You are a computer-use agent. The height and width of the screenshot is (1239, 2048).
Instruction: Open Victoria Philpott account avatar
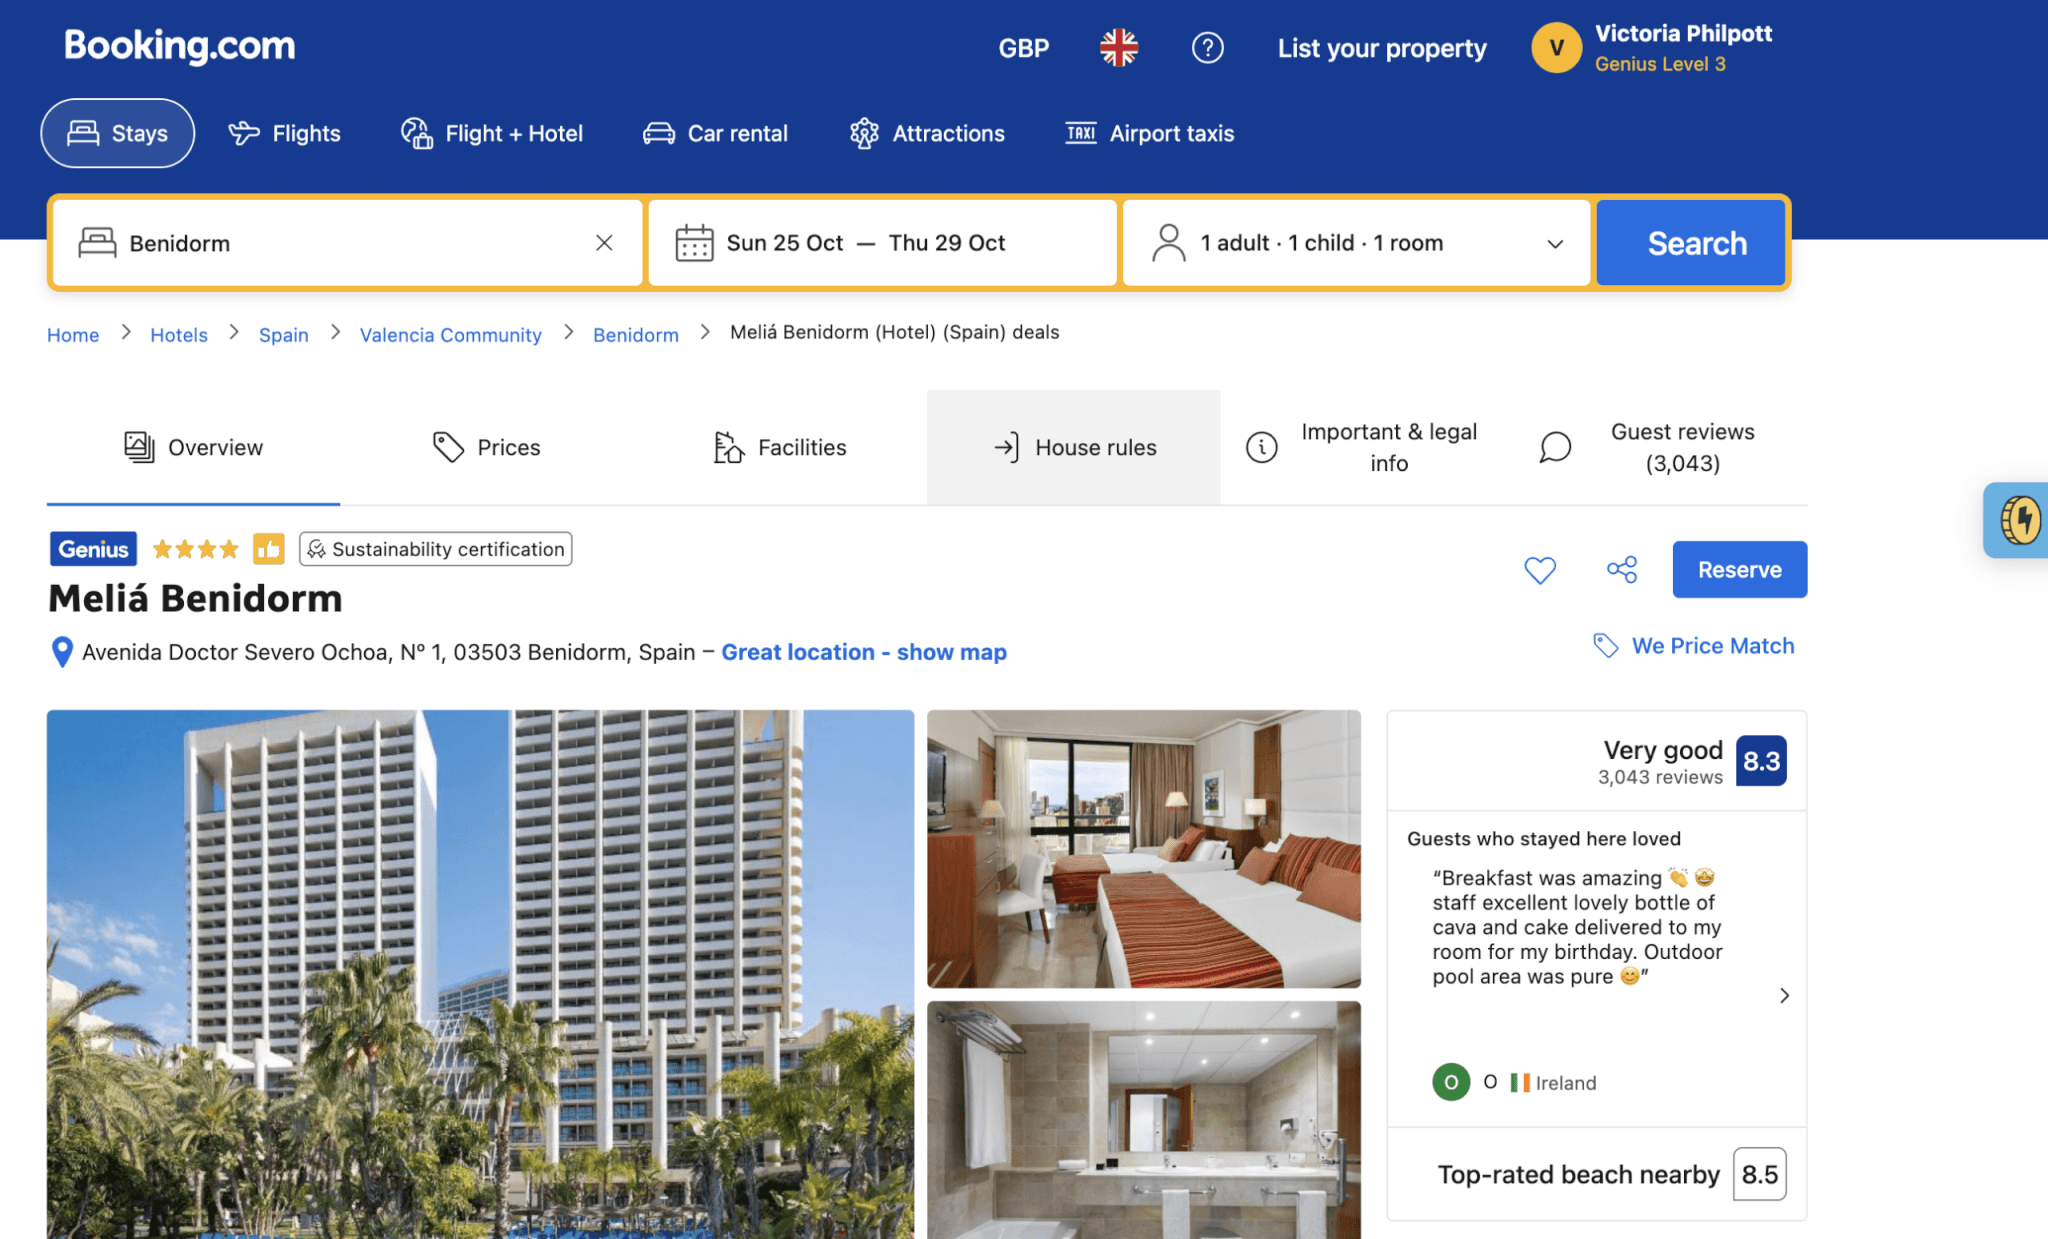coord(1556,48)
